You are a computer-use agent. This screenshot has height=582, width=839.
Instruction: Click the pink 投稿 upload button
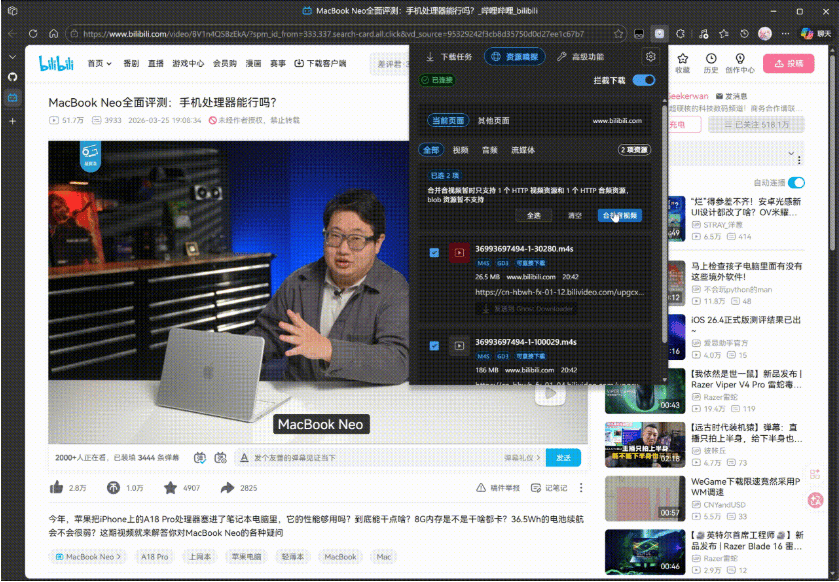coord(789,63)
